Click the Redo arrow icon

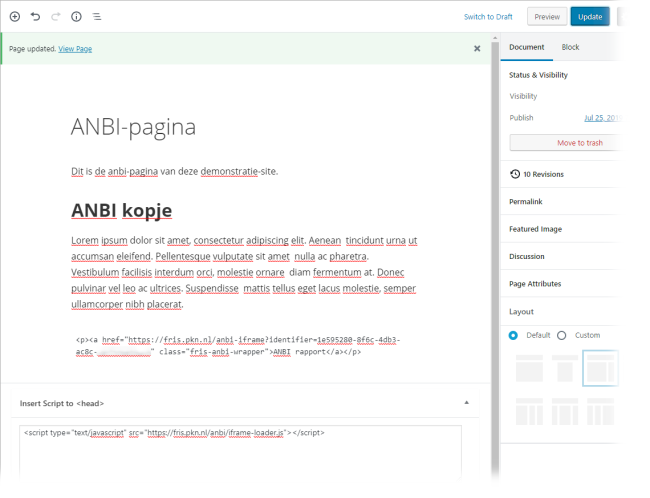[56, 17]
